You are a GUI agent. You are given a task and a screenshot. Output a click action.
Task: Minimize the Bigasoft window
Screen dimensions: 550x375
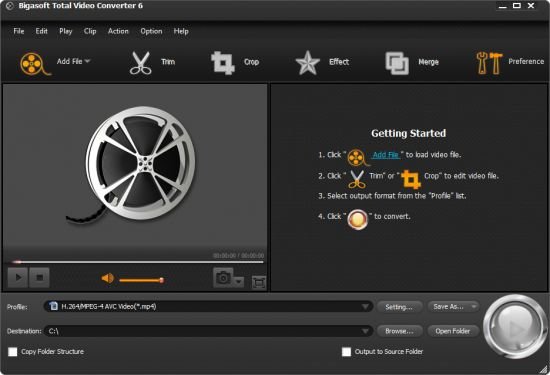[503, 6]
